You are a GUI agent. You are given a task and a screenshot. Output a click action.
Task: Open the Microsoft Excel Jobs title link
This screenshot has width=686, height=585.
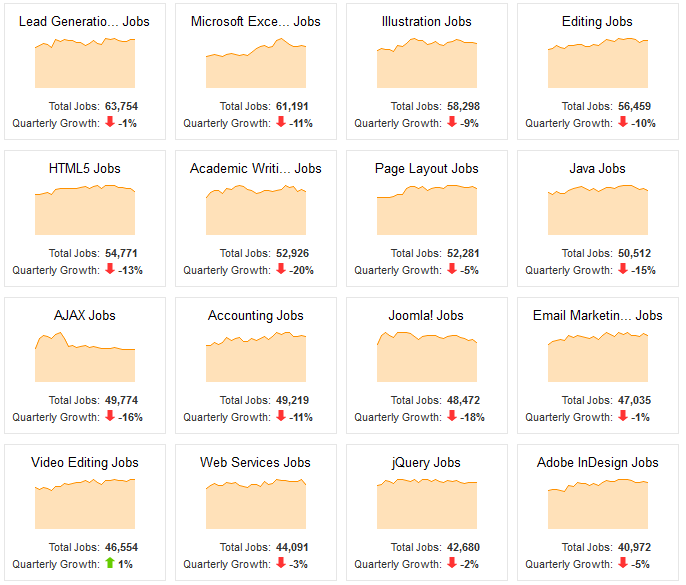tap(256, 21)
